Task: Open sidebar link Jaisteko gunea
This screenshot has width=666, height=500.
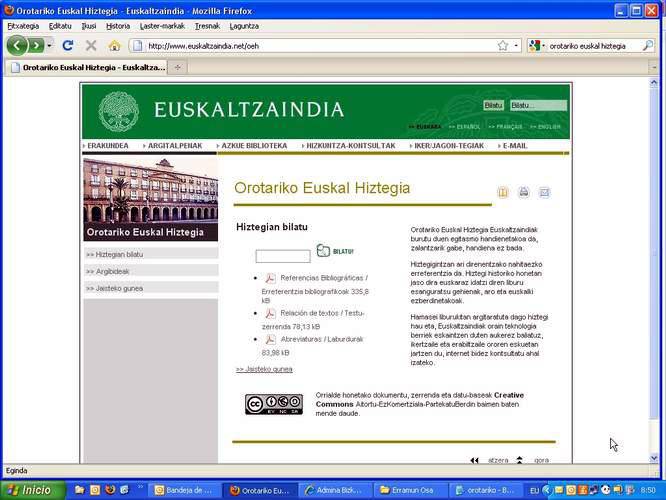Action: pyautogui.click(x=151, y=288)
